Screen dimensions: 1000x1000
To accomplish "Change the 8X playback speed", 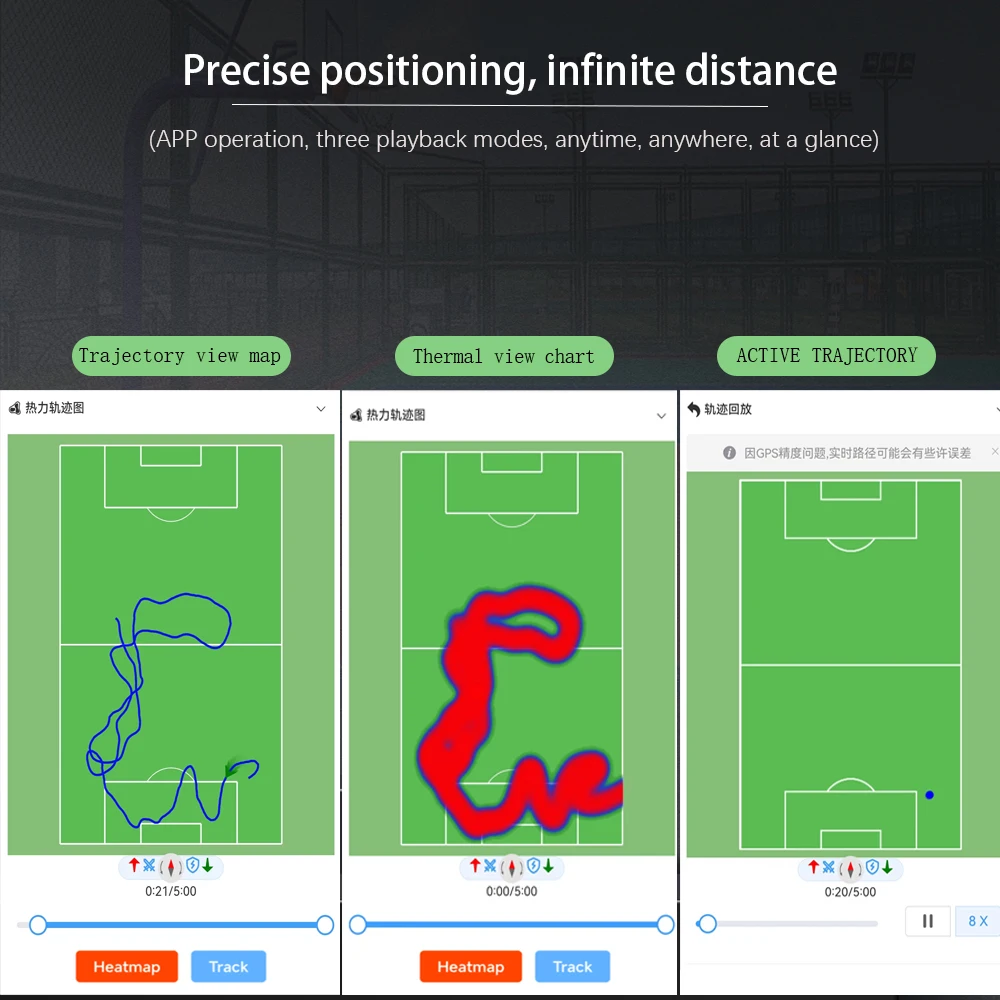I will click(x=977, y=921).
